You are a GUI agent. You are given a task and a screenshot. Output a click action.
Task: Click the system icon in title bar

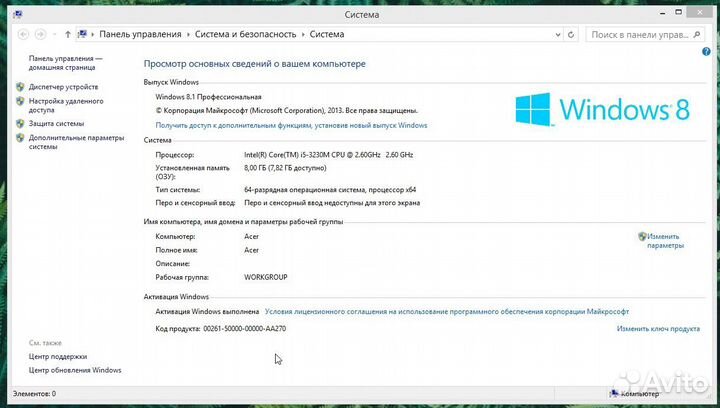17,14
